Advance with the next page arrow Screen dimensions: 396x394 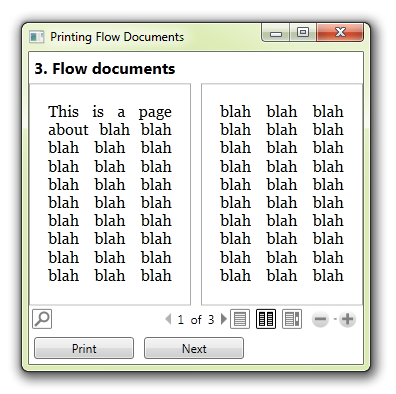224,319
